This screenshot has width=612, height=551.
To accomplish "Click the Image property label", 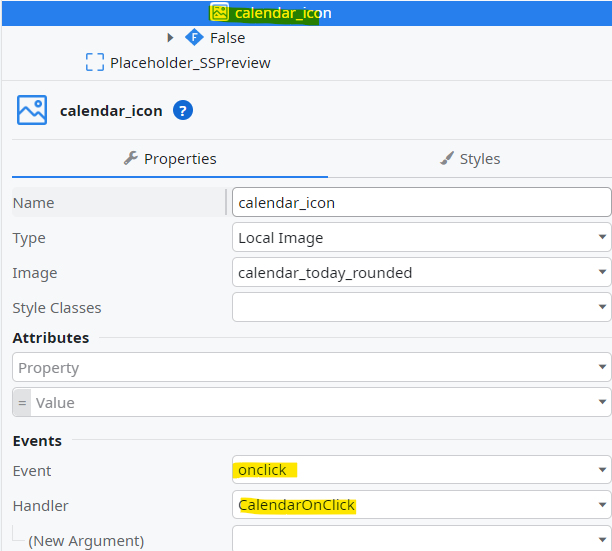I will pos(35,273).
